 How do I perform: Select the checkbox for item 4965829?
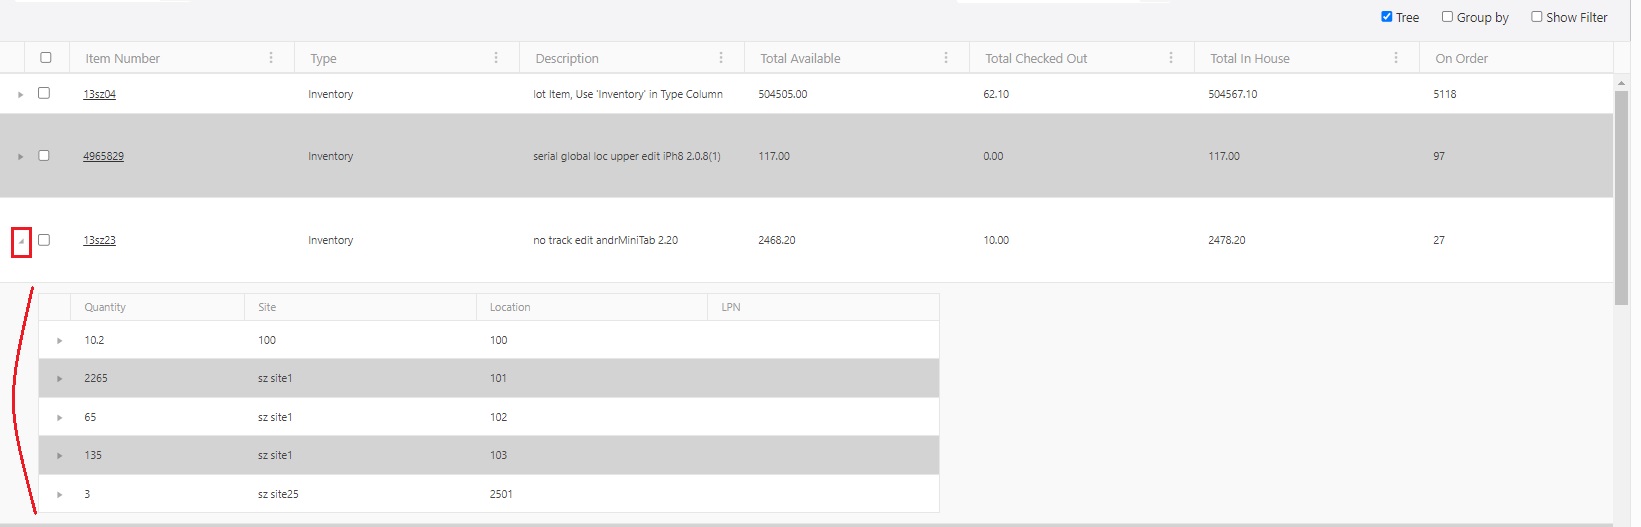[44, 155]
